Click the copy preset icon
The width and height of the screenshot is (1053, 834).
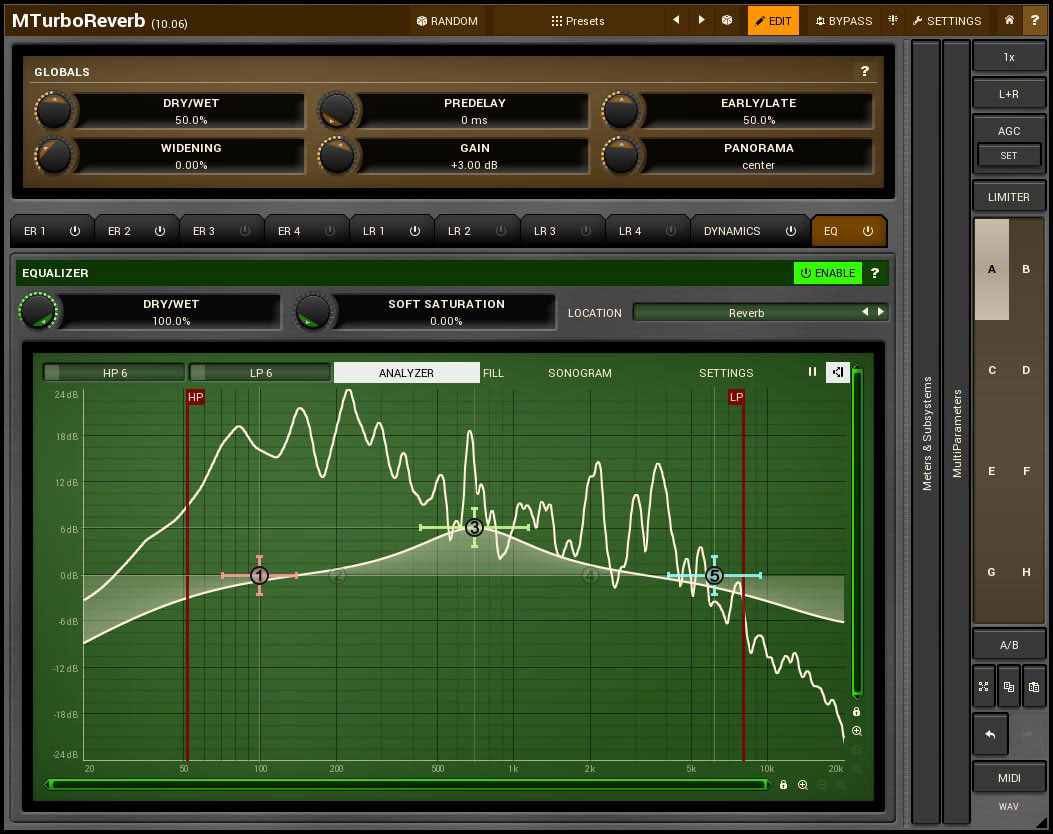point(1009,687)
